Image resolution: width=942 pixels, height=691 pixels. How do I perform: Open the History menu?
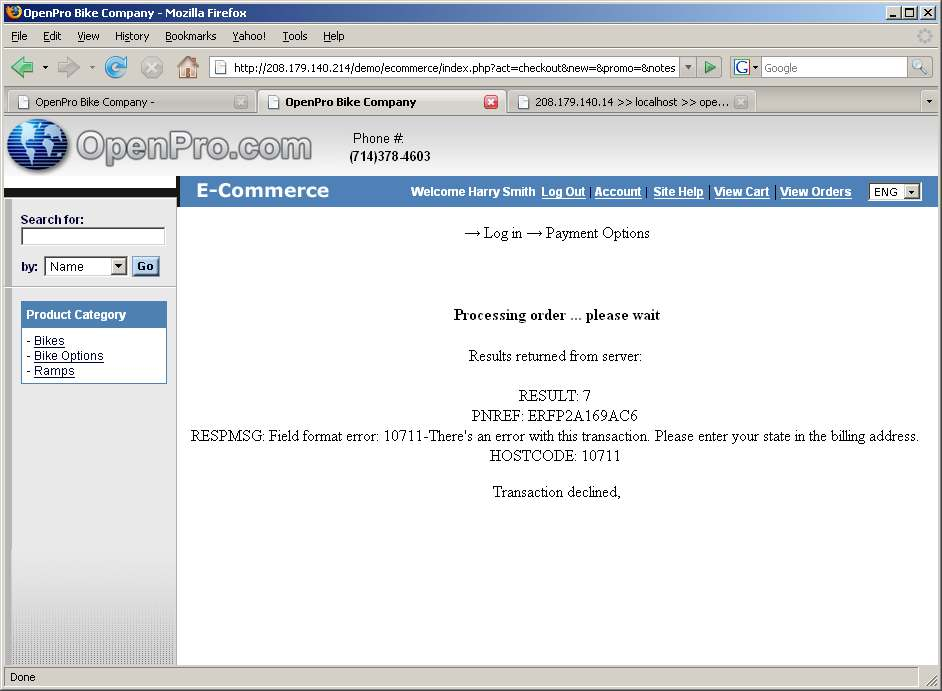[131, 36]
